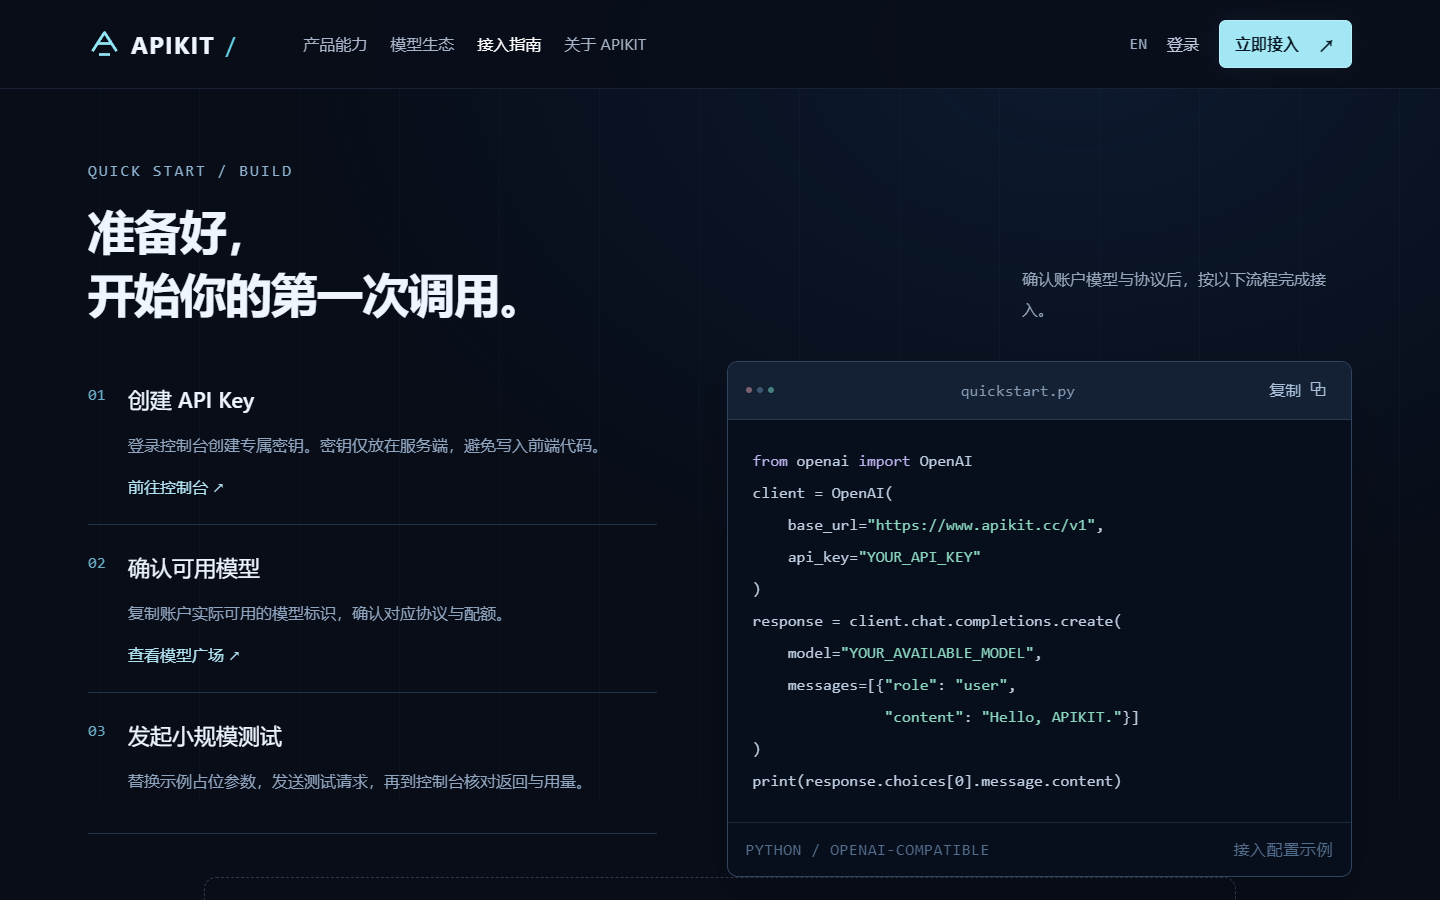This screenshot has width=1440, height=900.
Task: Click the YOUR_AVAILABLE_MODEL code line
Action: [x=915, y=653]
